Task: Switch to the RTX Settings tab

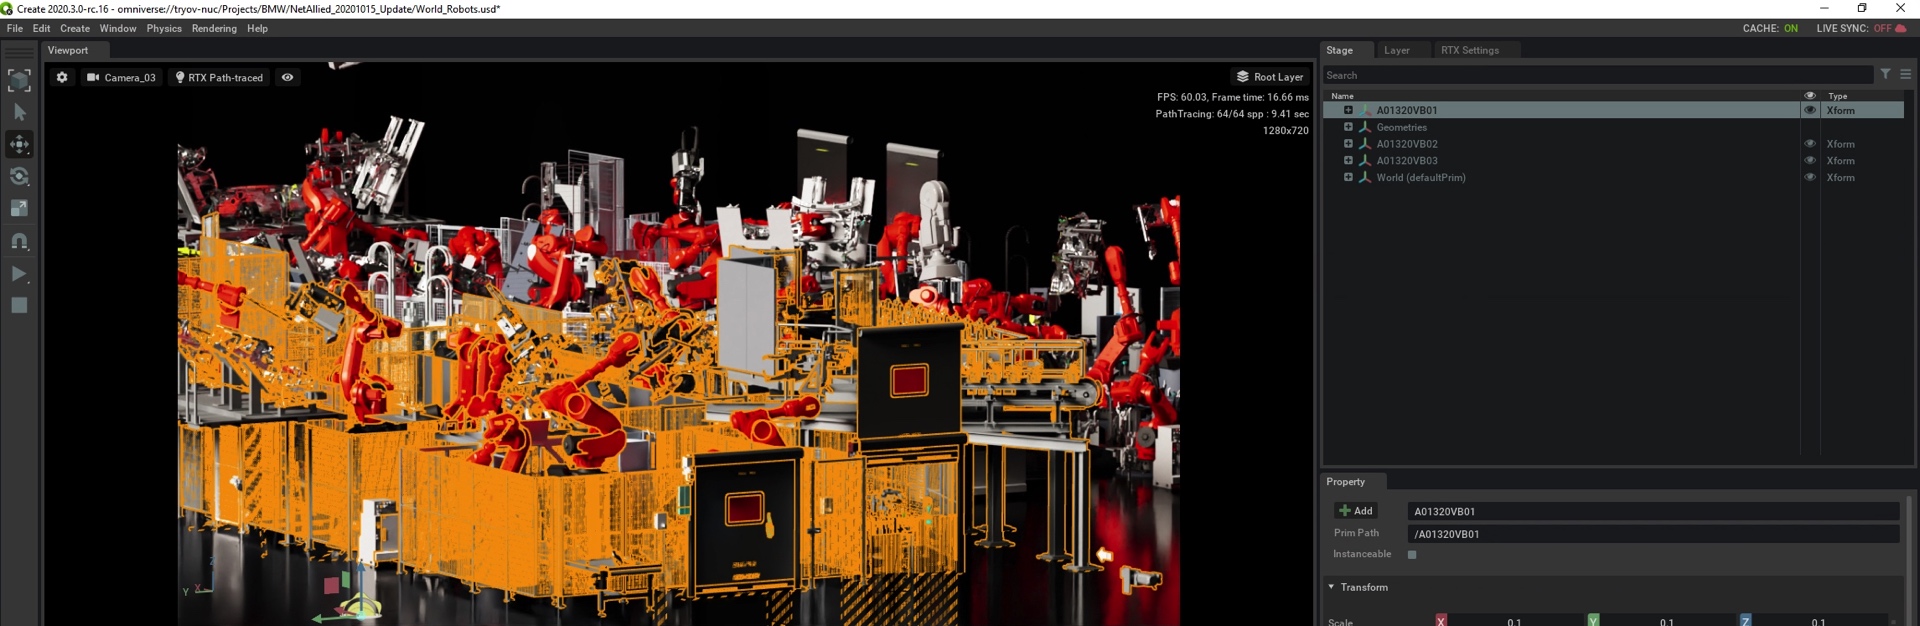Action: pos(1469,50)
